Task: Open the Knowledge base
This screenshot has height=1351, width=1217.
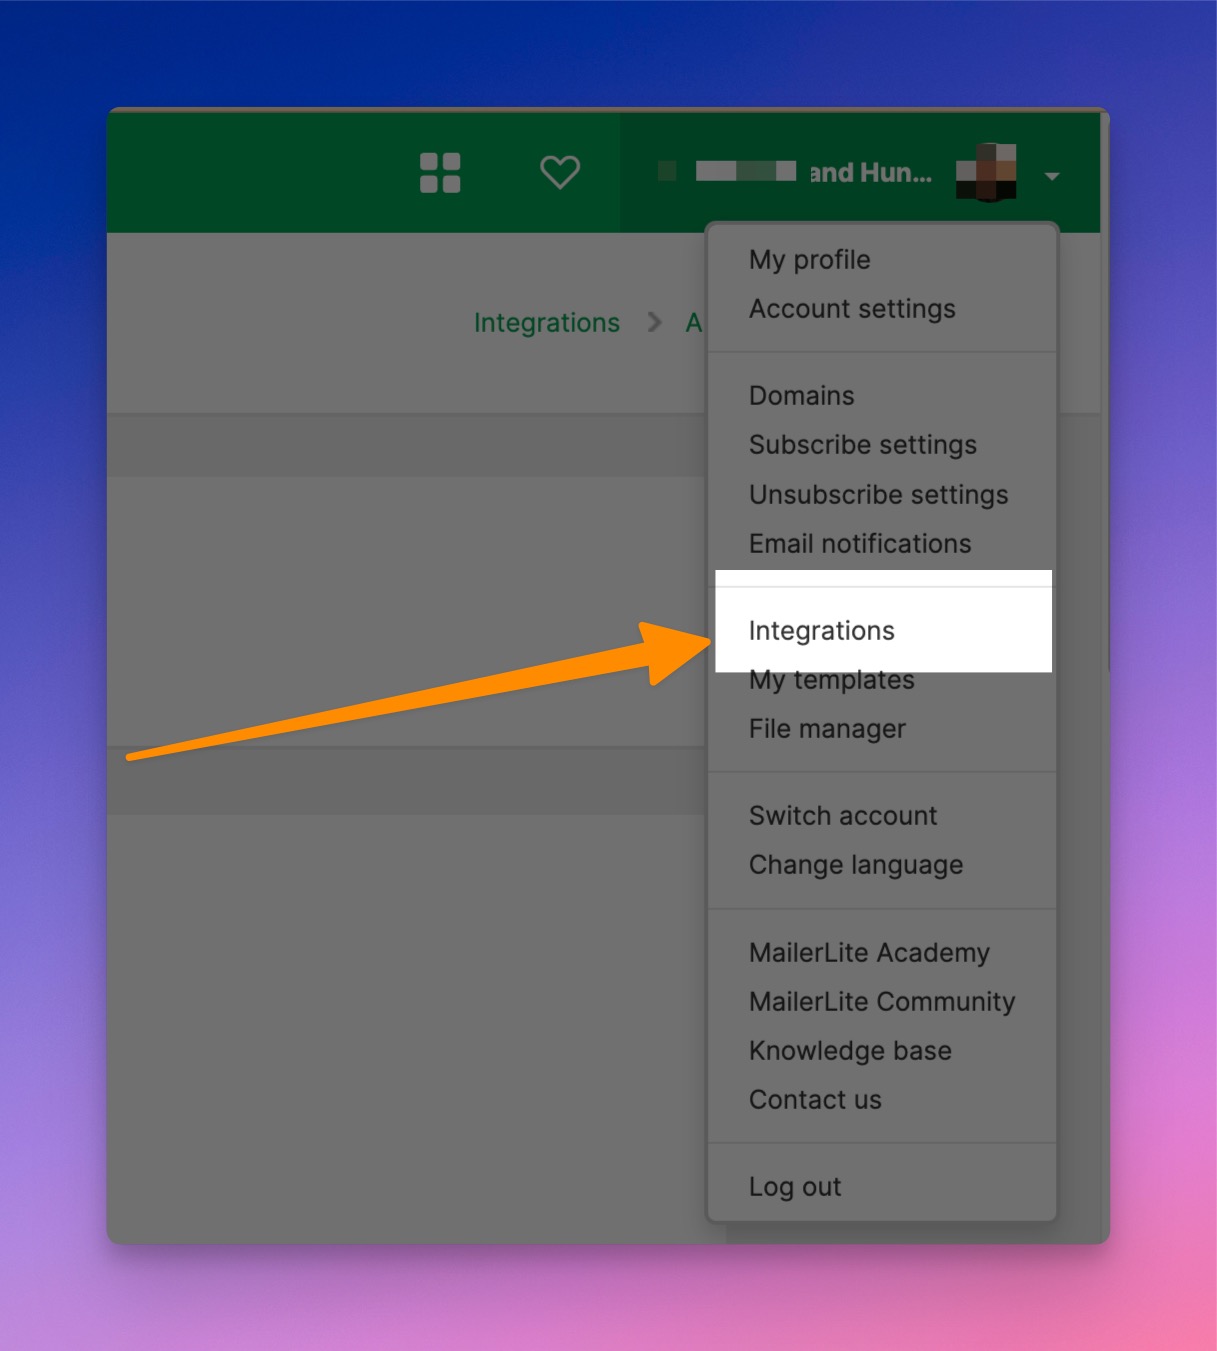Action: pyautogui.click(x=849, y=1051)
